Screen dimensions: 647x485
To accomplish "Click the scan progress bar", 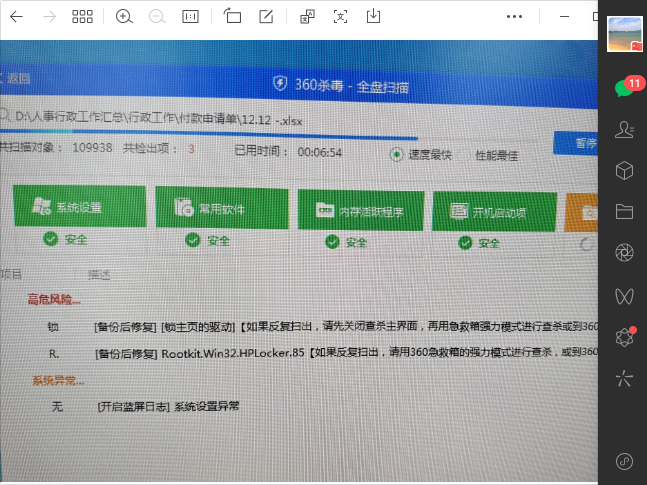I will pos(209,135).
